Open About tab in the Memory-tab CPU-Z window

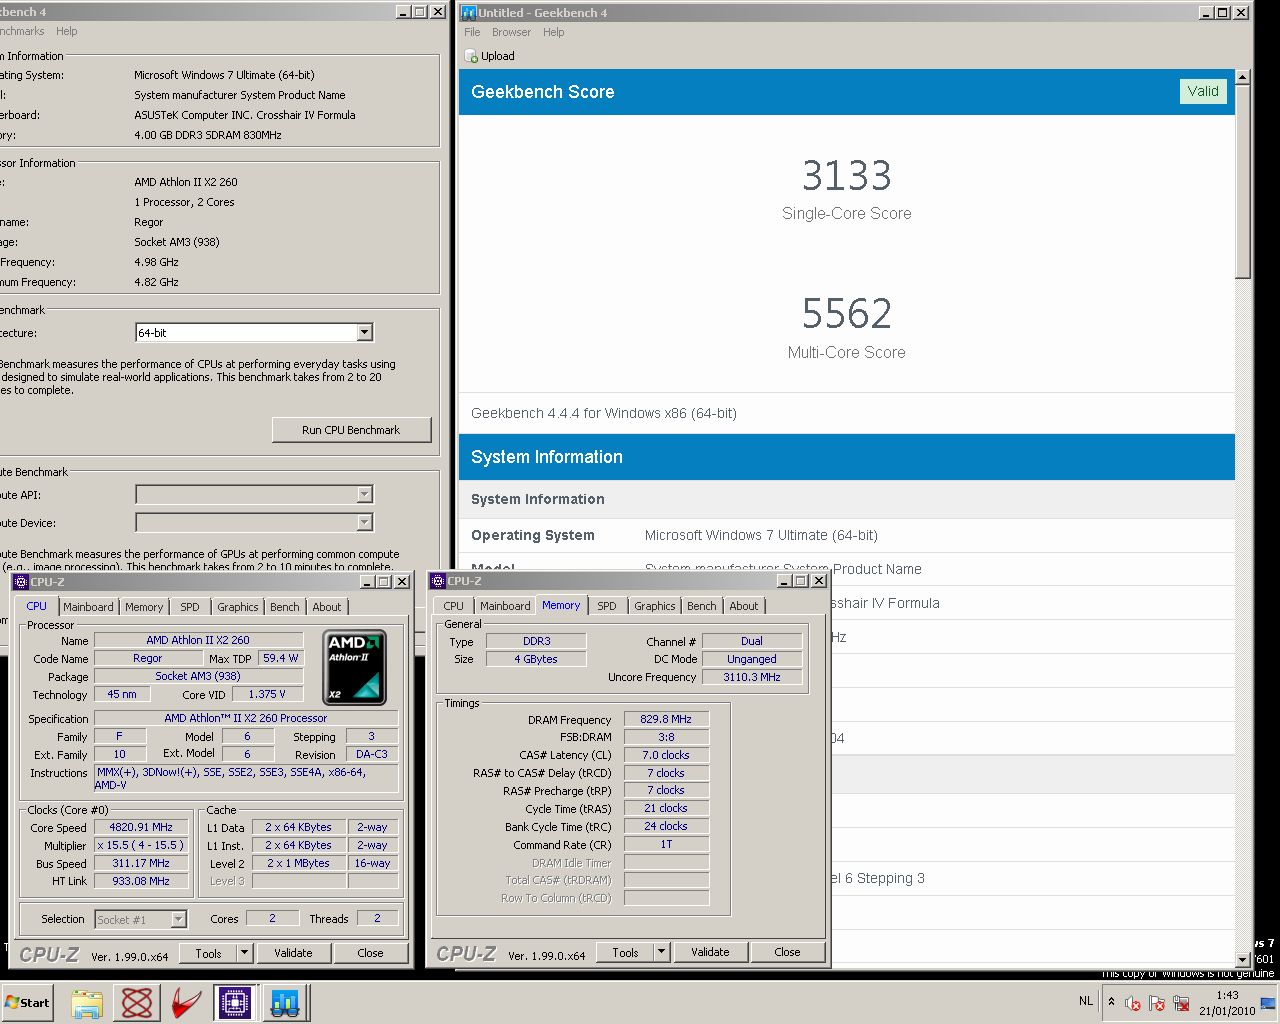point(744,606)
